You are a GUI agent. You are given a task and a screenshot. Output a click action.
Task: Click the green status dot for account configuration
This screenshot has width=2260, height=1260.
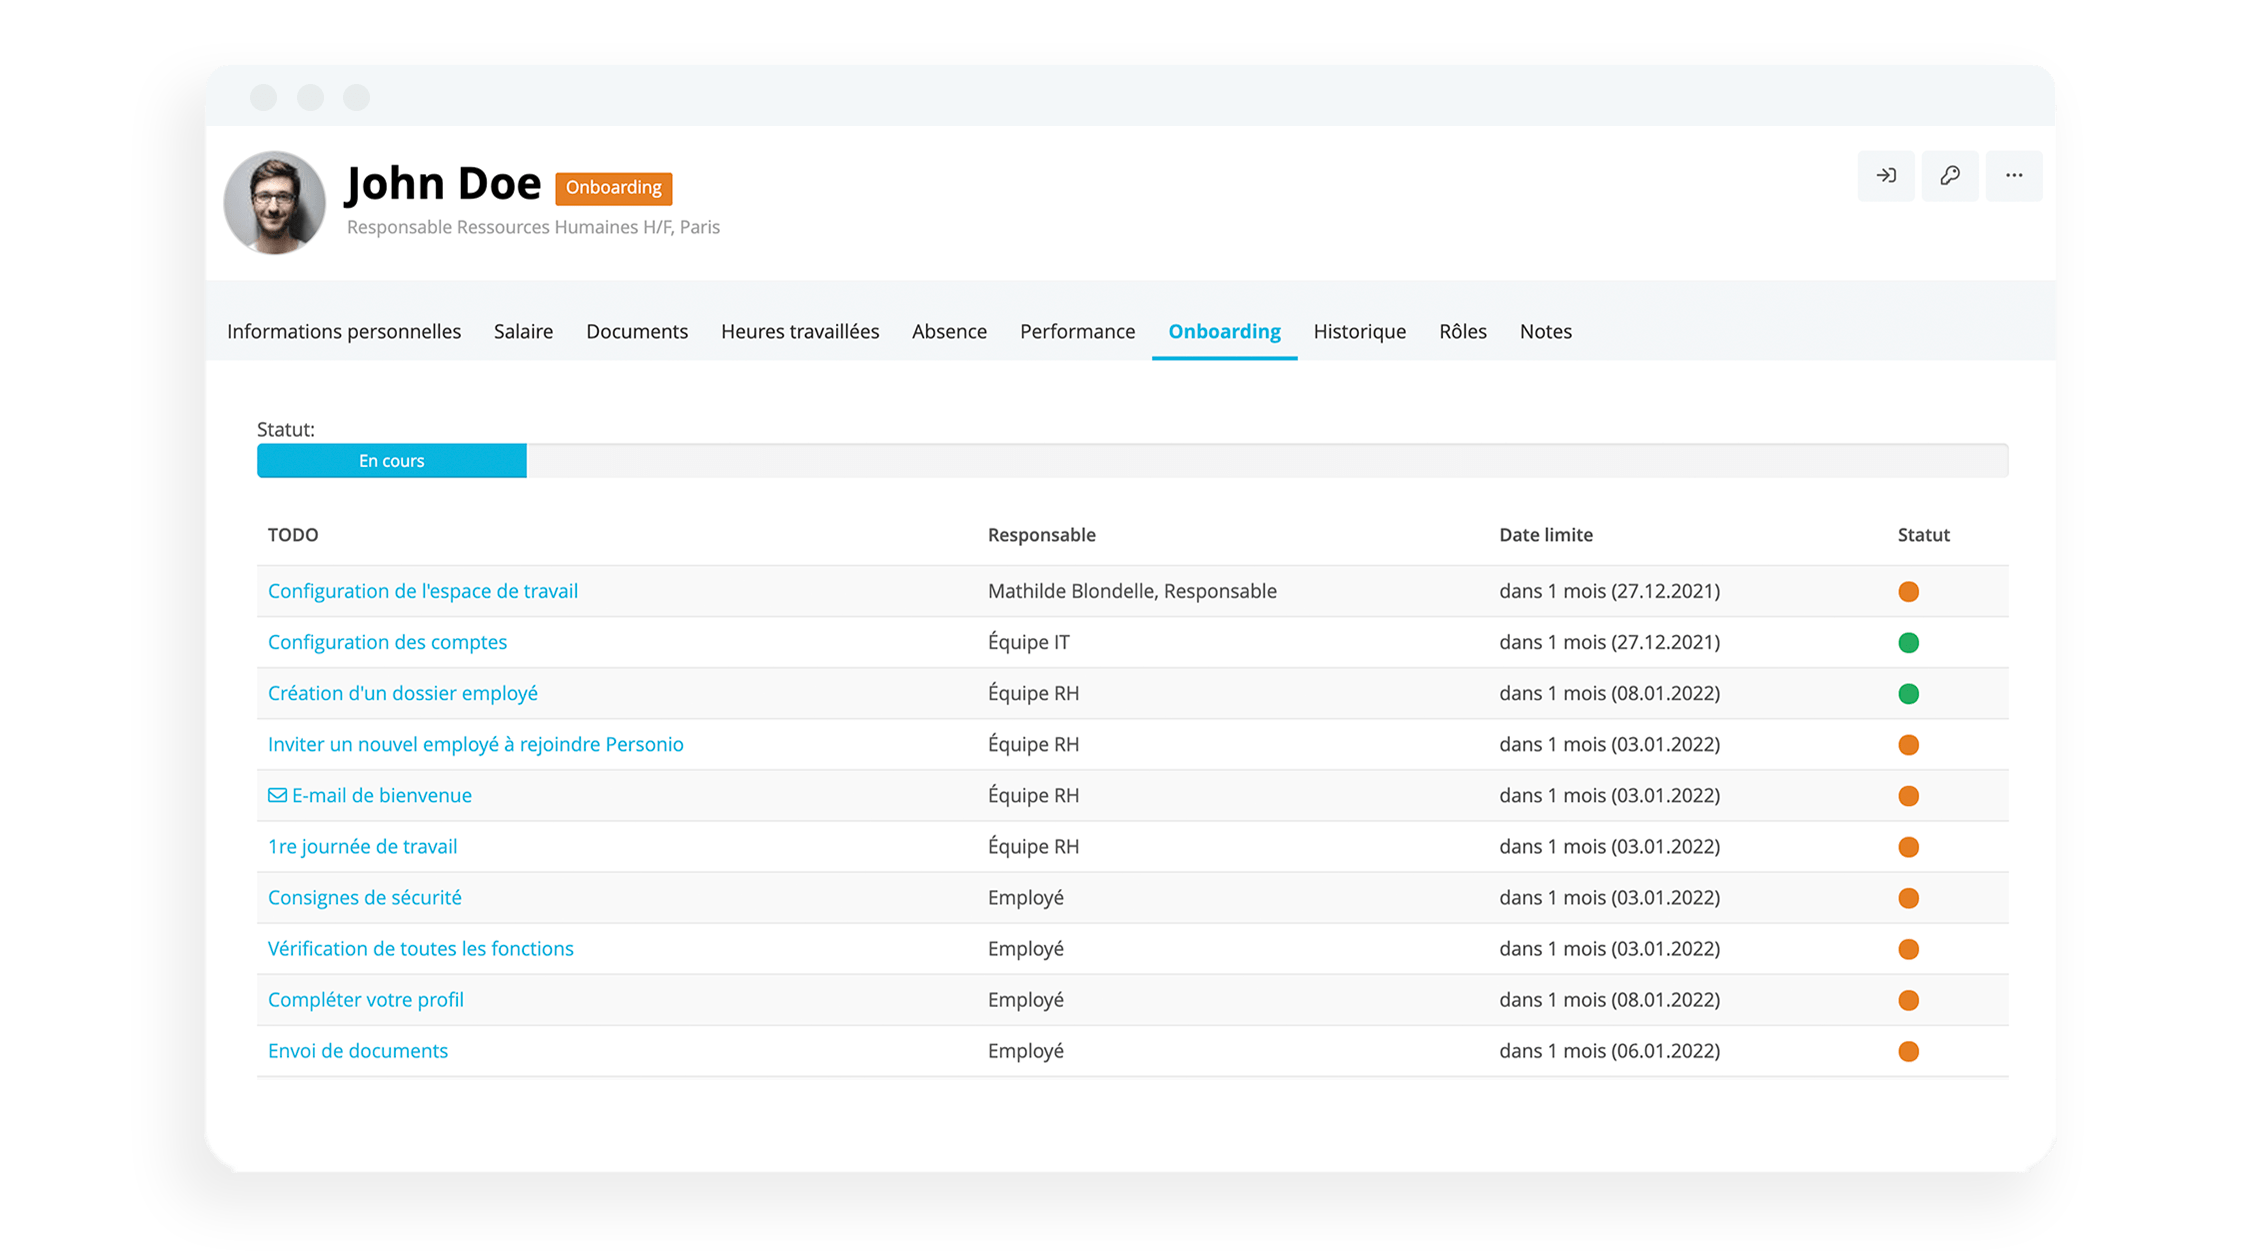pyautogui.click(x=1909, y=642)
